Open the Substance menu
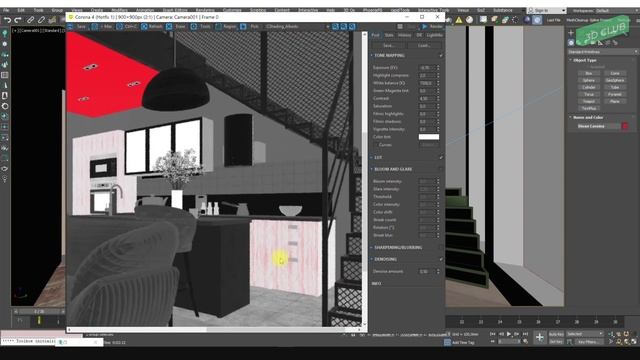Screen dimensions: 640x360 pos(502,10)
